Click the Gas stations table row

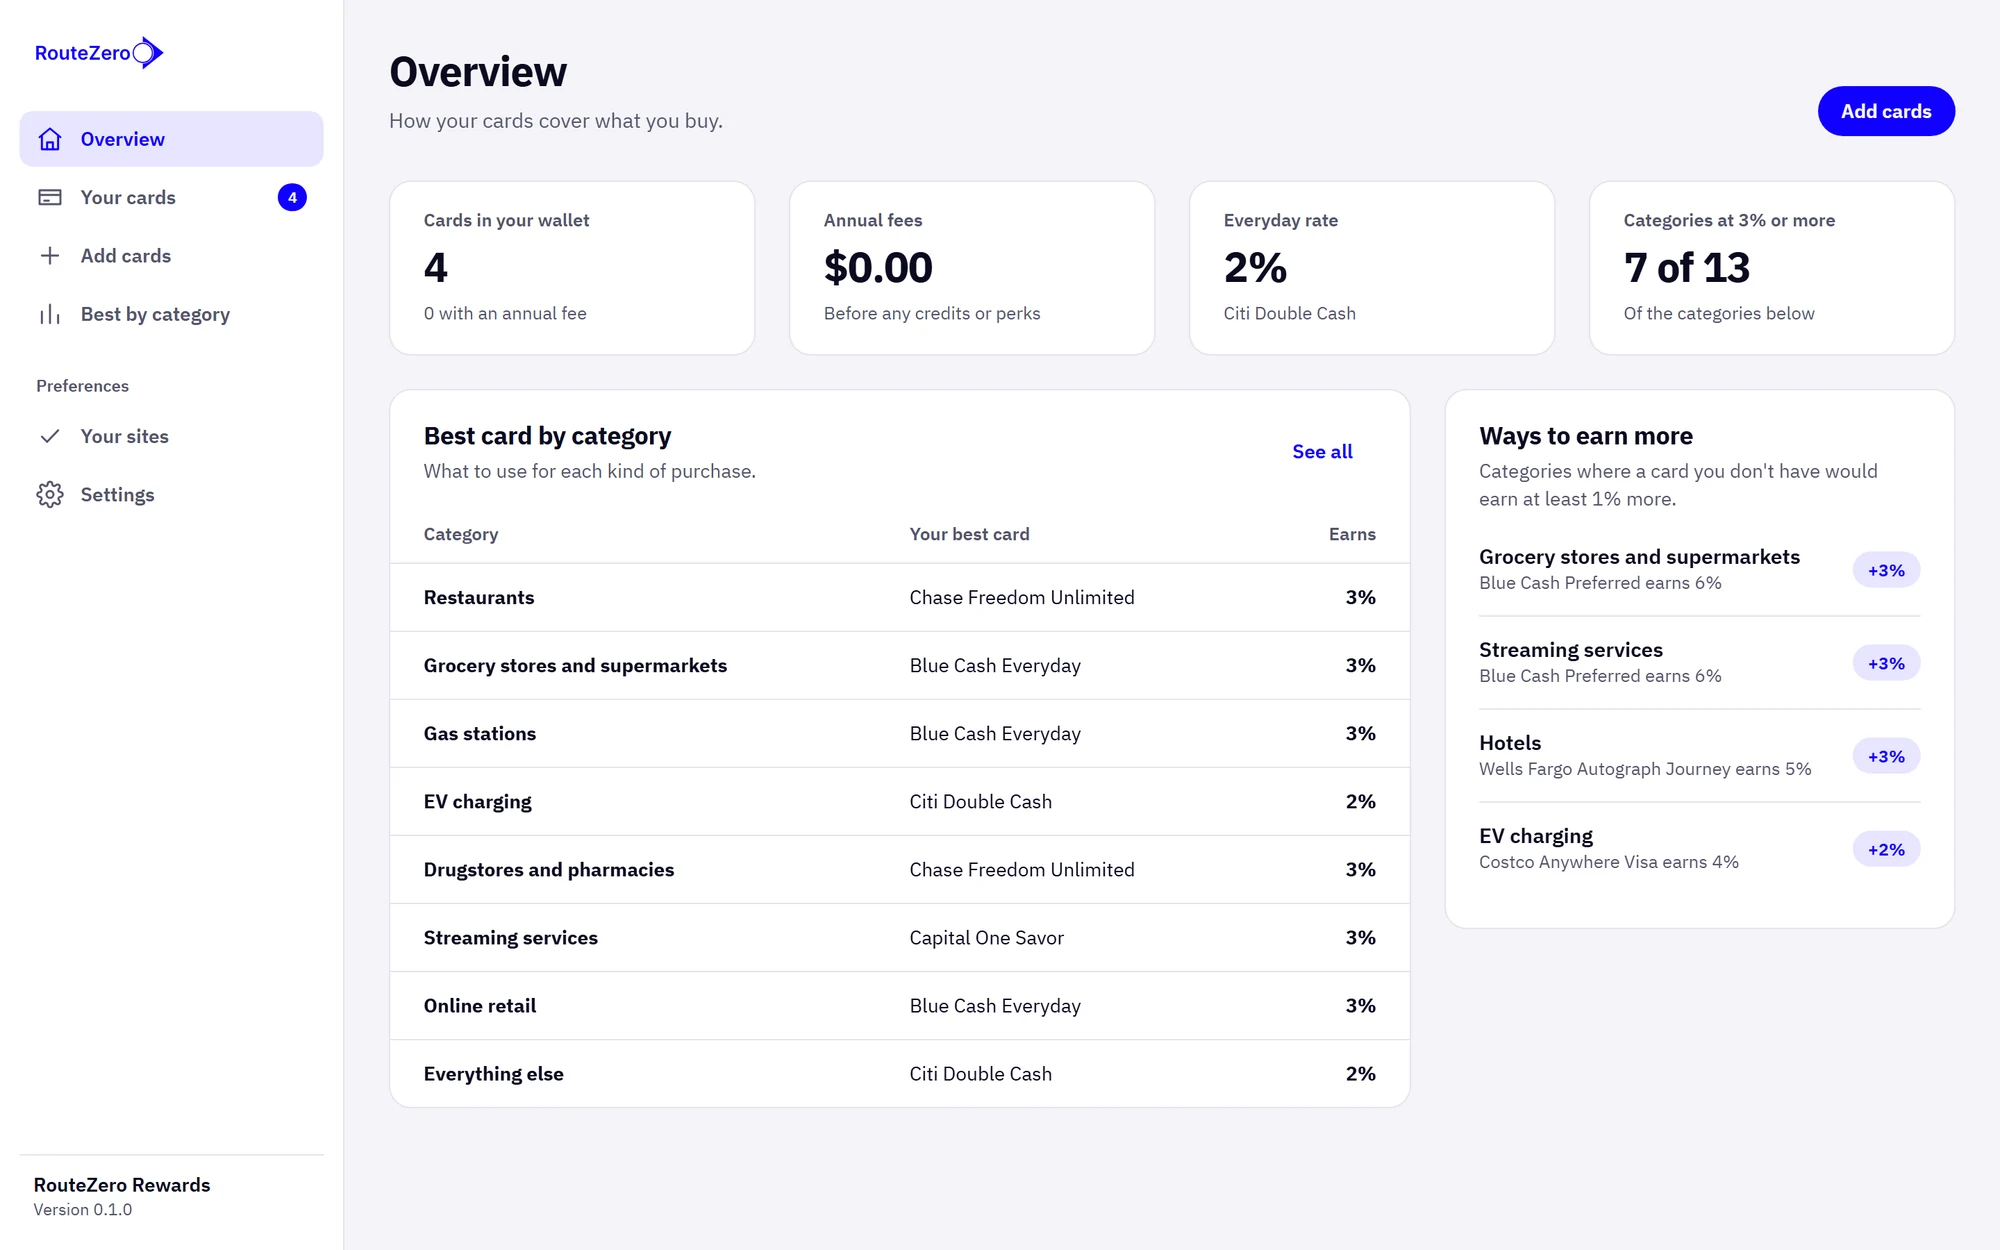tap(900, 733)
